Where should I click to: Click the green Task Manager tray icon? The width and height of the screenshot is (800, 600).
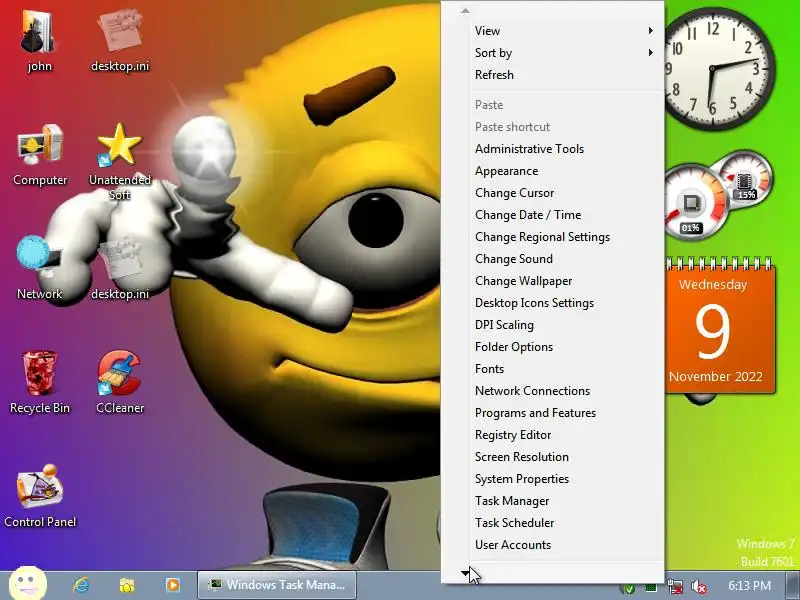click(x=651, y=588)
